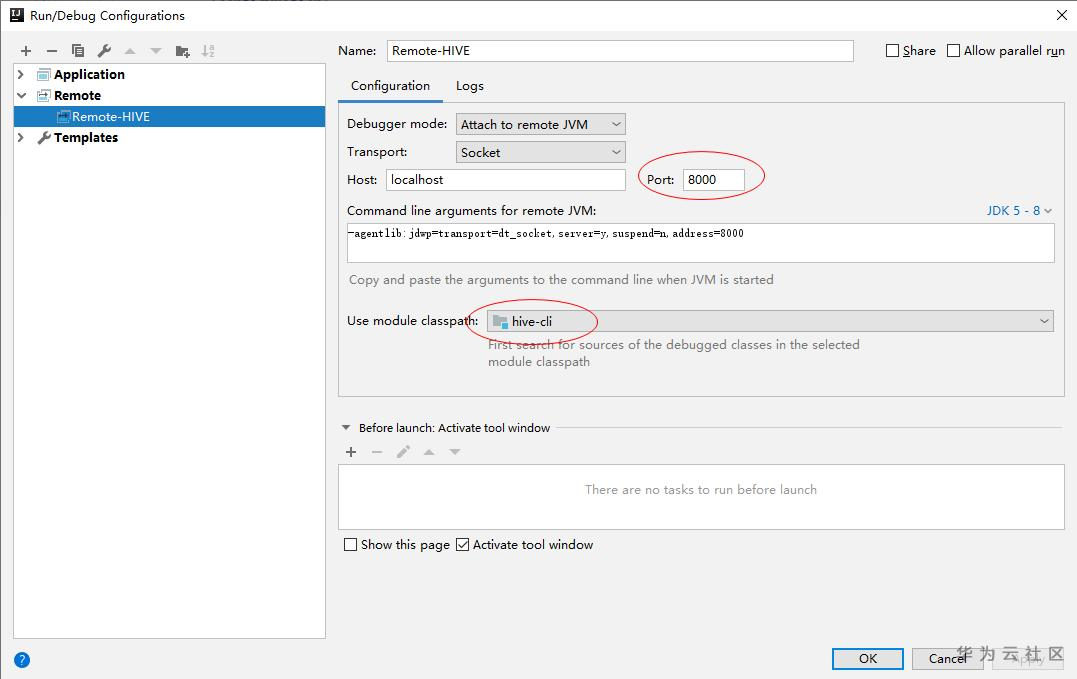Screen dimensions: 1077x679
Task: Expand the Application tree node
Action: coord(21,74)
